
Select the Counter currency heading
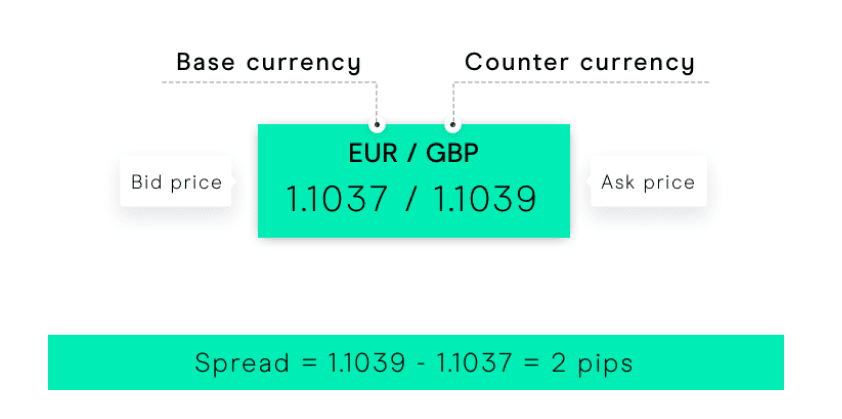580,62
